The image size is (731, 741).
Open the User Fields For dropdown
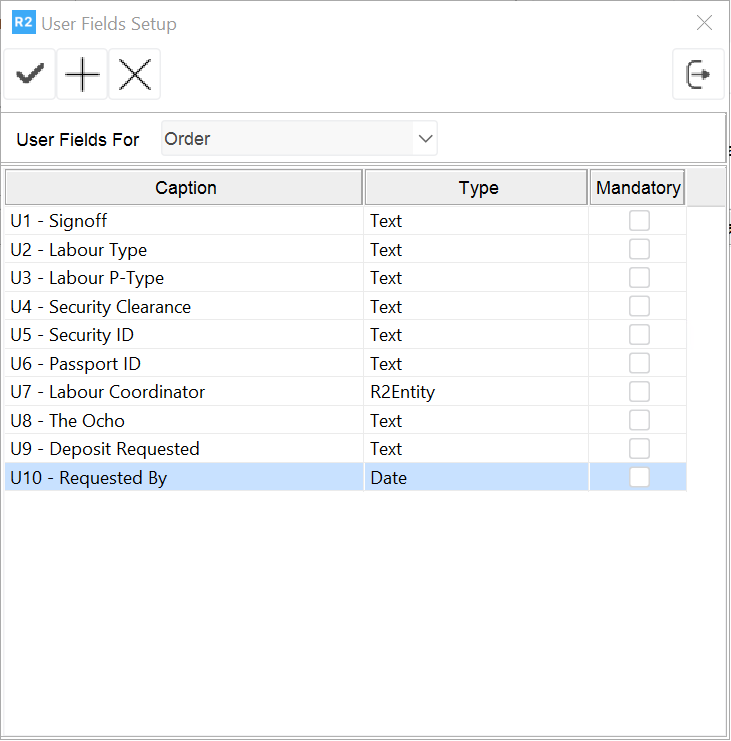pos(426,139)
